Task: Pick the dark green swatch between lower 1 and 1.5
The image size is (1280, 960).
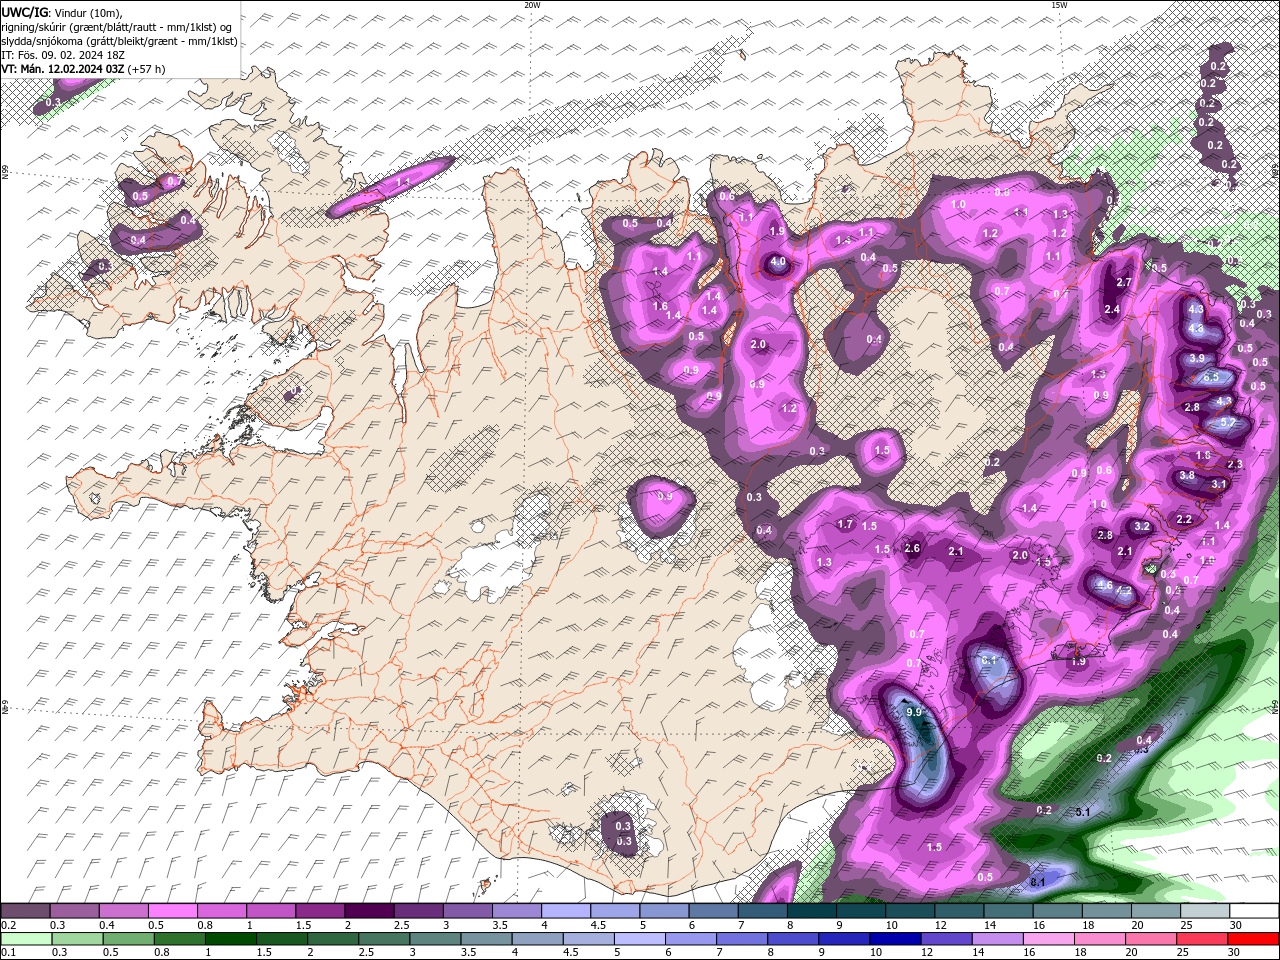Action: click(231, 938)
